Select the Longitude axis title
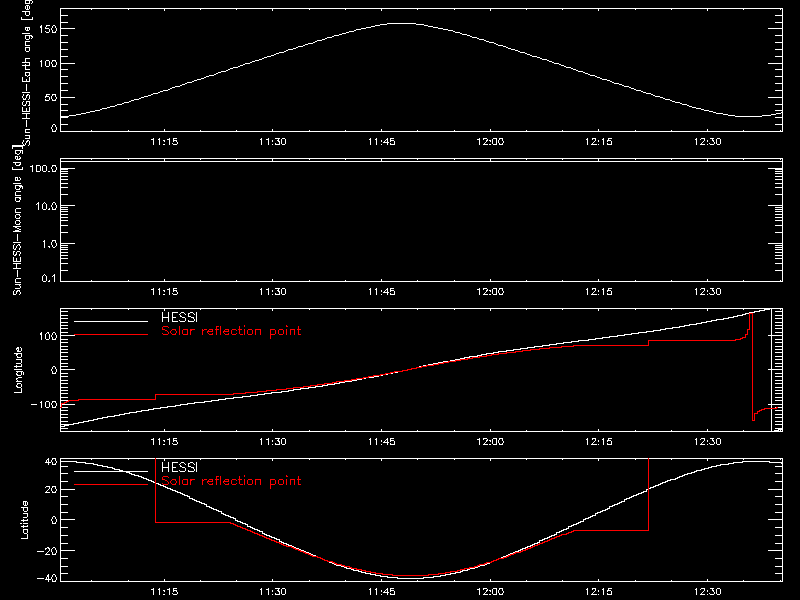 [x=18, y=370]
